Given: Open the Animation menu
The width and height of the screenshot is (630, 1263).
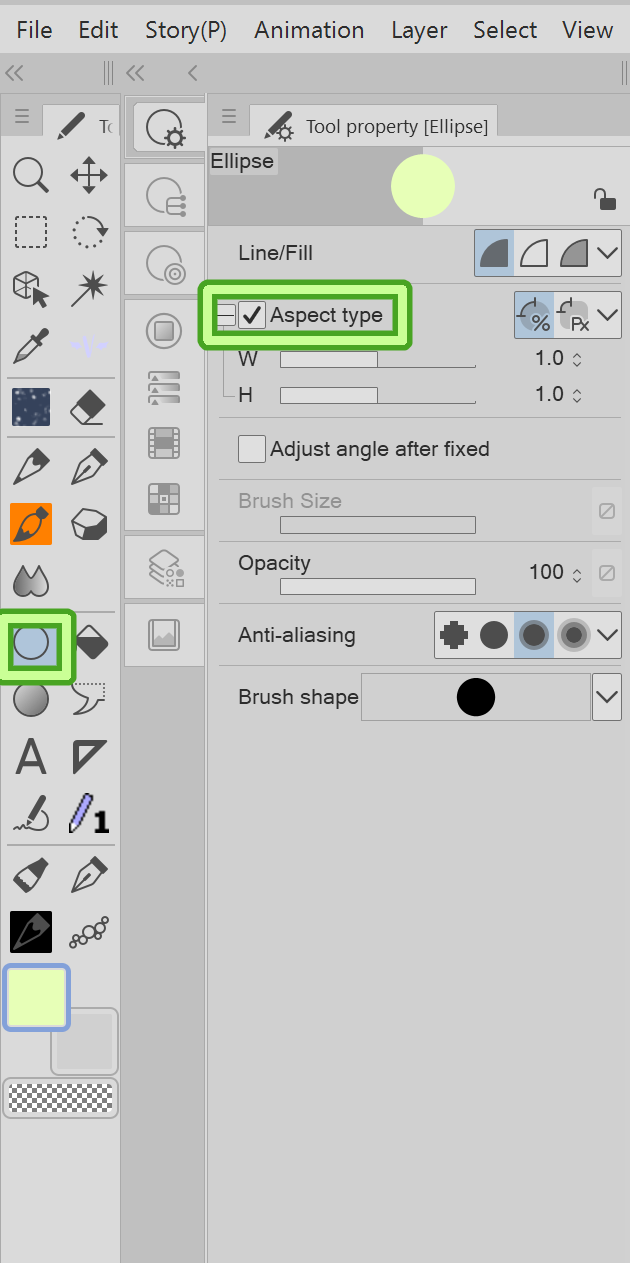Looking at the screenshot, I should [309, 30].
